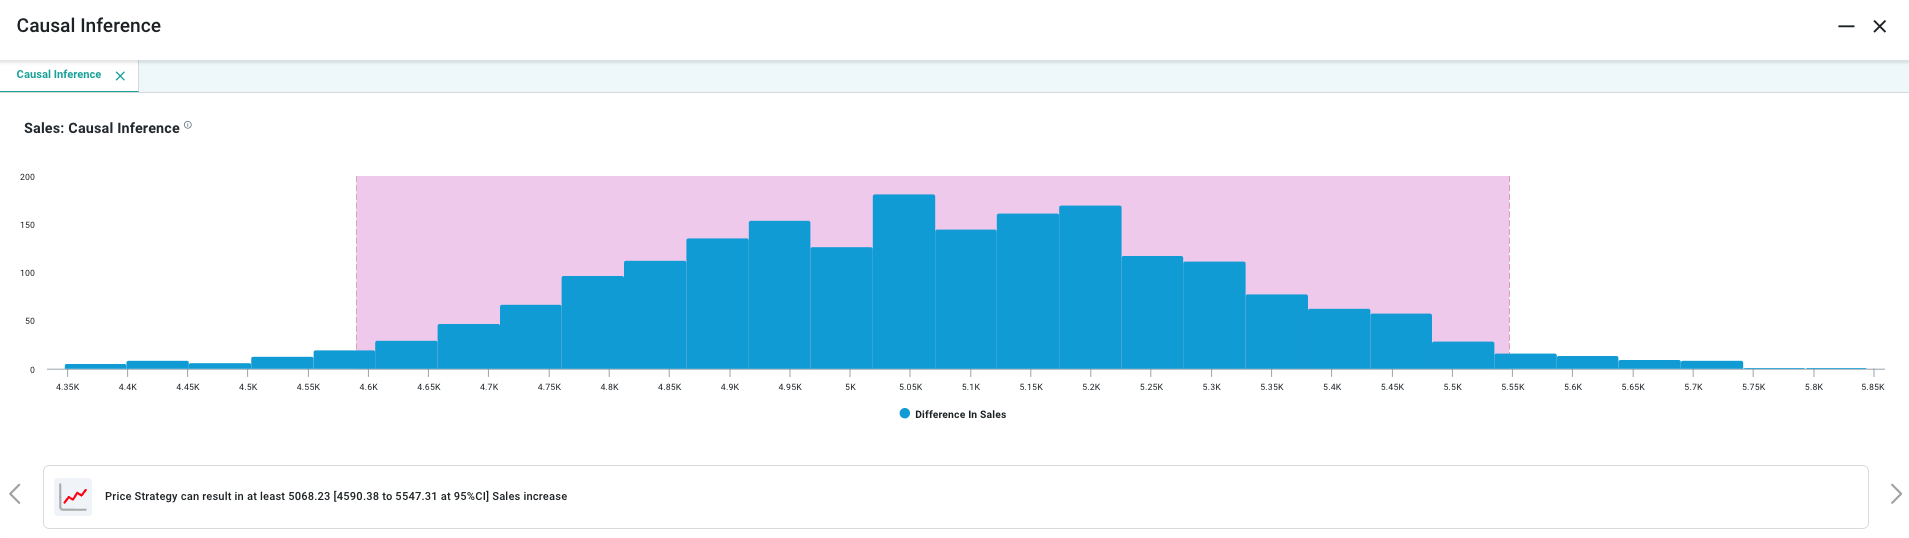Close the Causal Inference tab
The height and width of the screenshot is (538, 1909).
click(x=120, y=76)
